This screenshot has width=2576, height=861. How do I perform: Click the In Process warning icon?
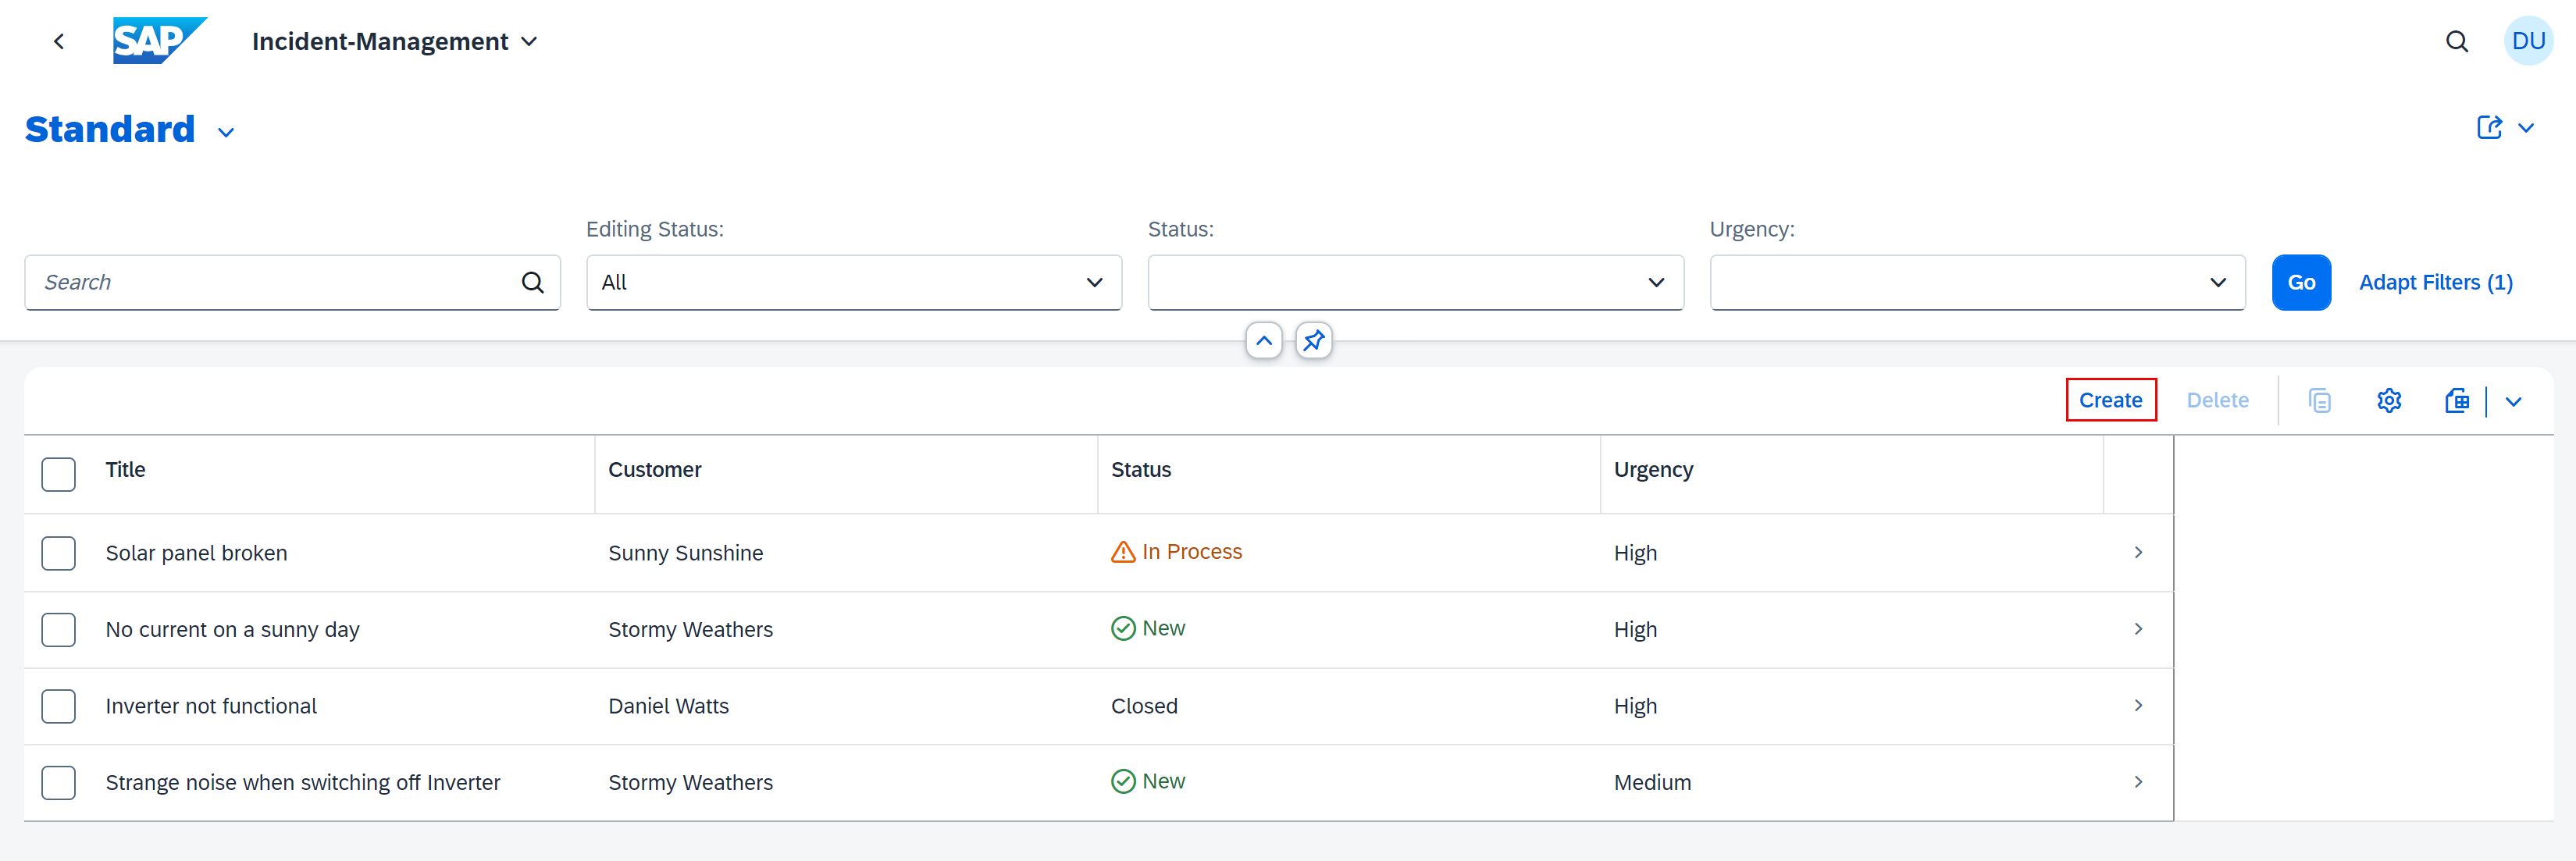(1123, 552)
